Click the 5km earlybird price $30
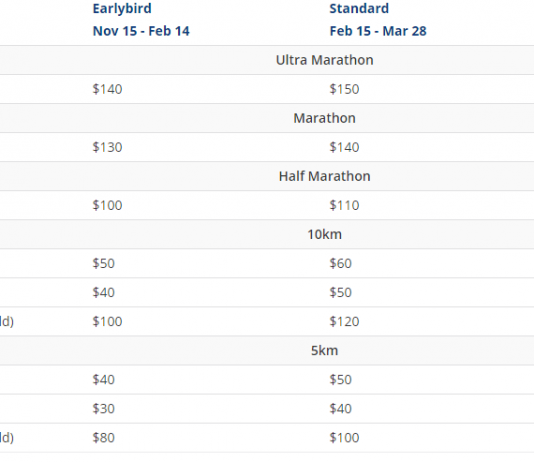This screenshot has height=462, width=534. tap(104, 409)
